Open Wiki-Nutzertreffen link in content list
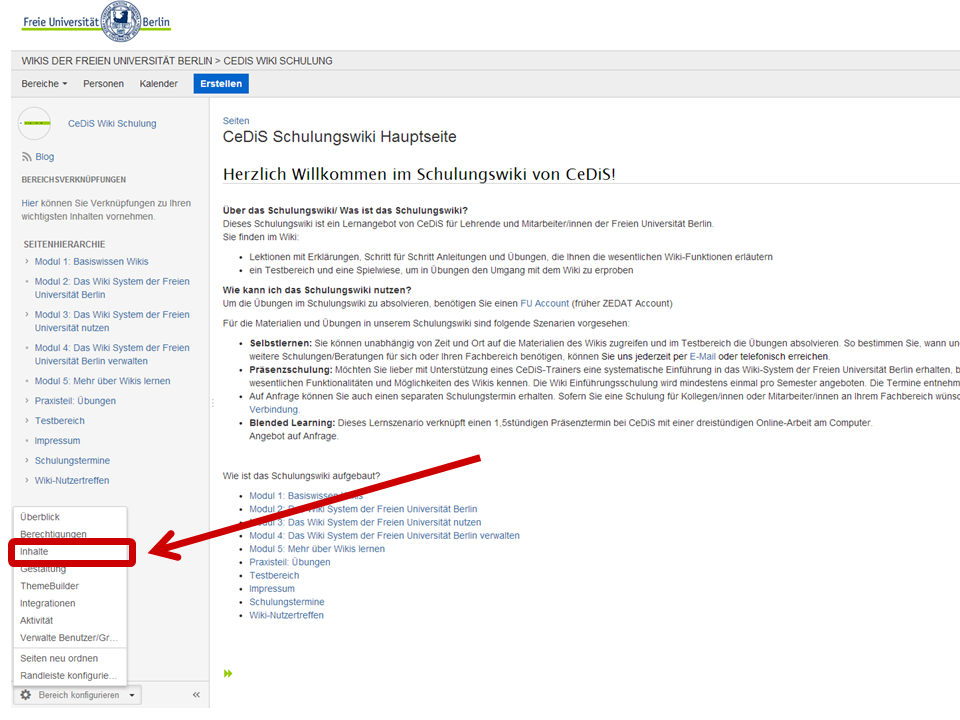The image size is (960, 720). (x=287, y=615)
